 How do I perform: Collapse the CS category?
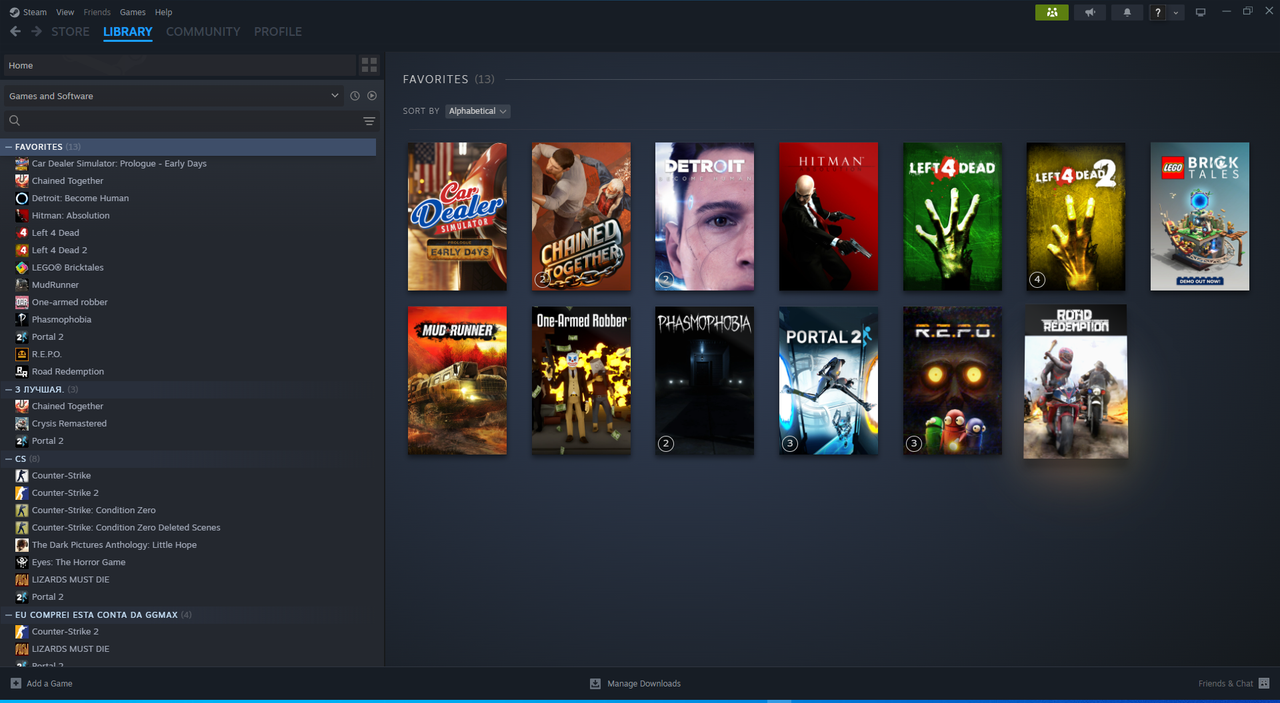[x=8, y=458]
